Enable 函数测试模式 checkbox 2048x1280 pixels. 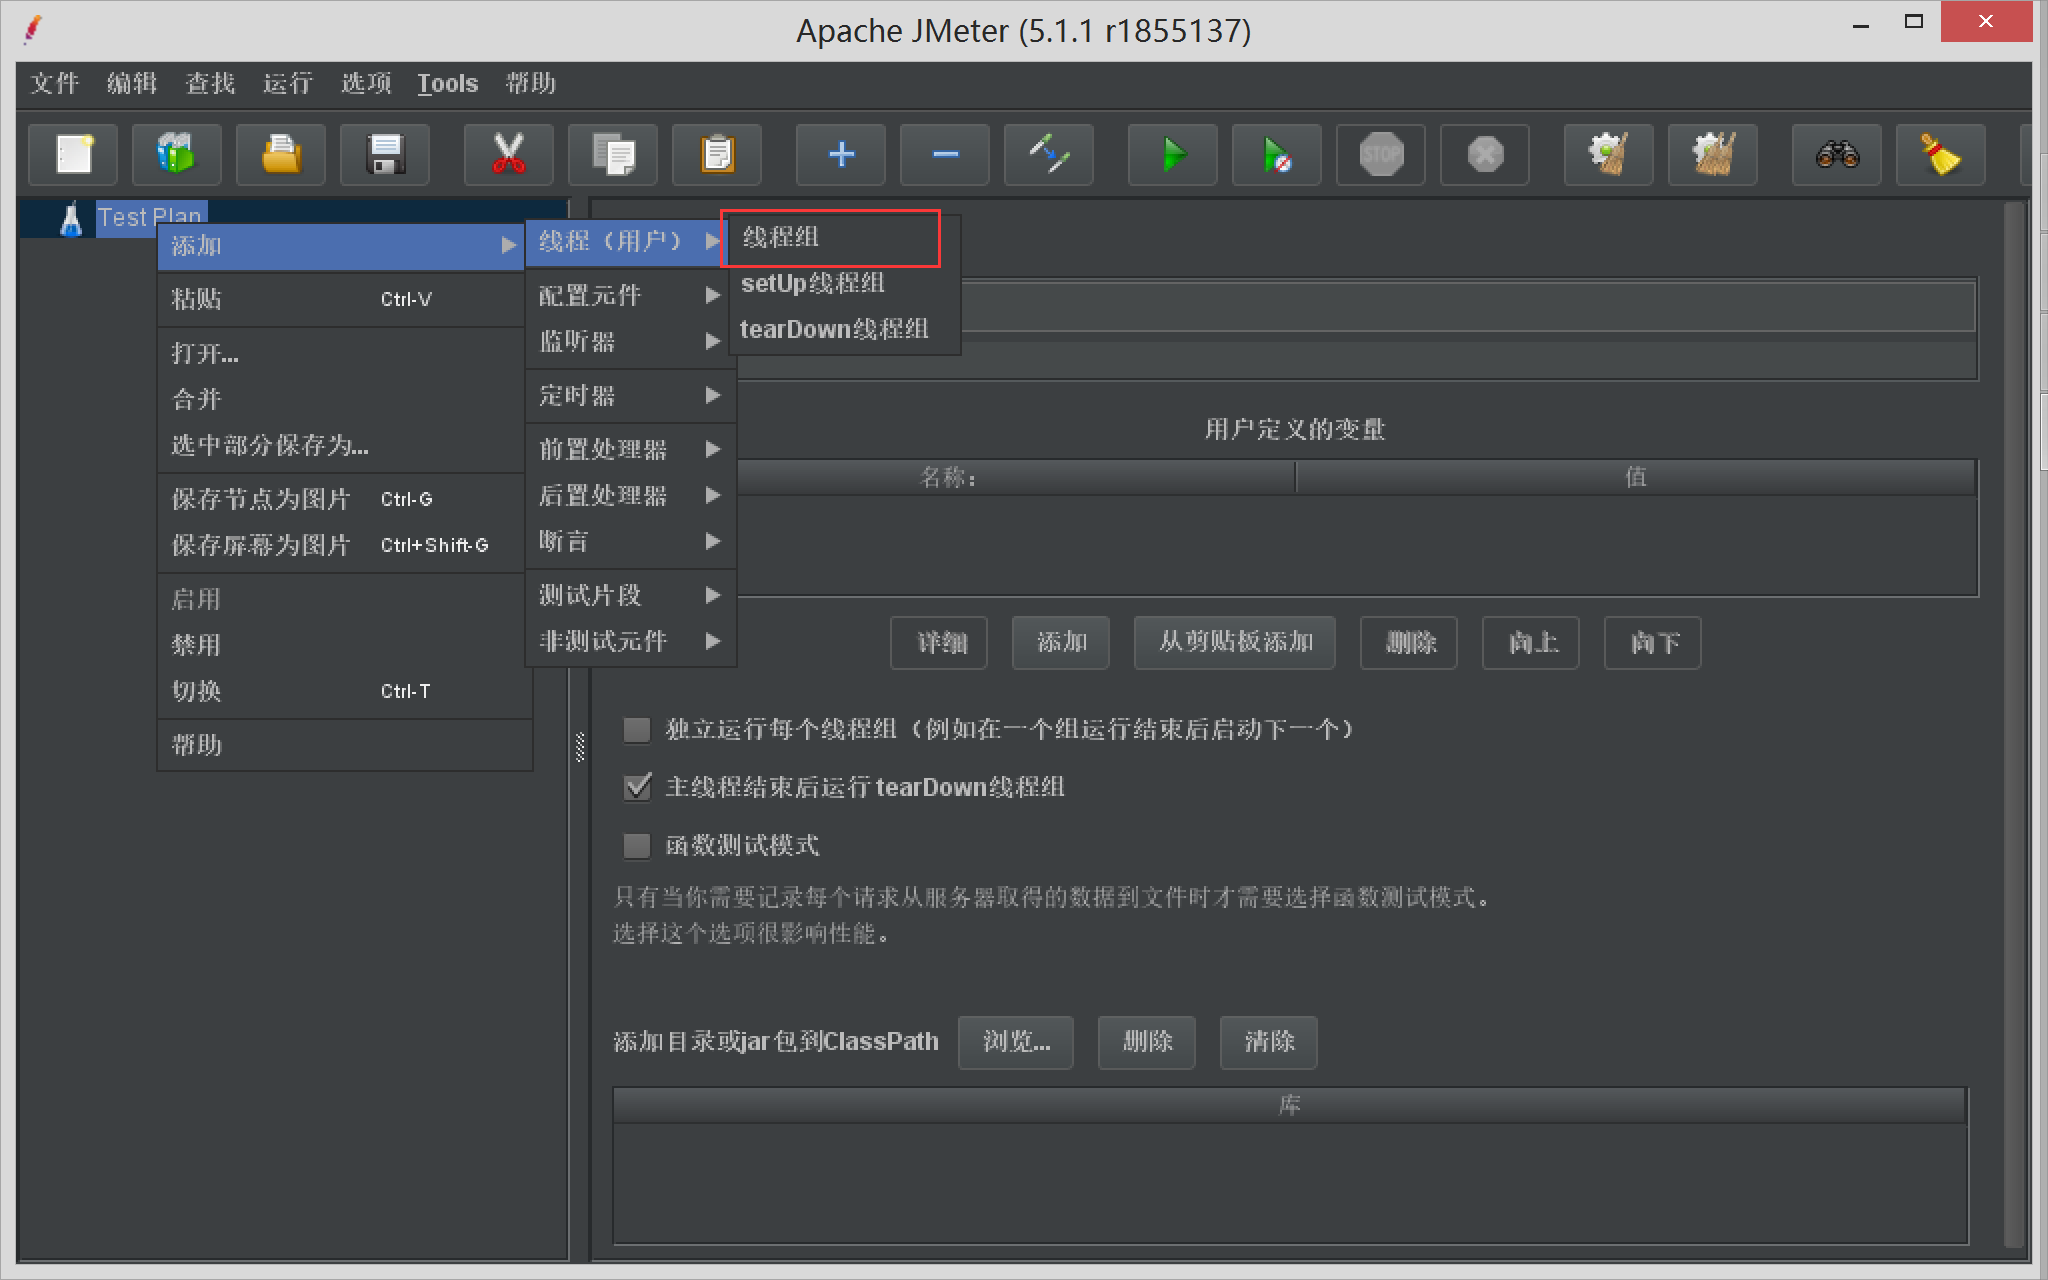pos(636,845)
